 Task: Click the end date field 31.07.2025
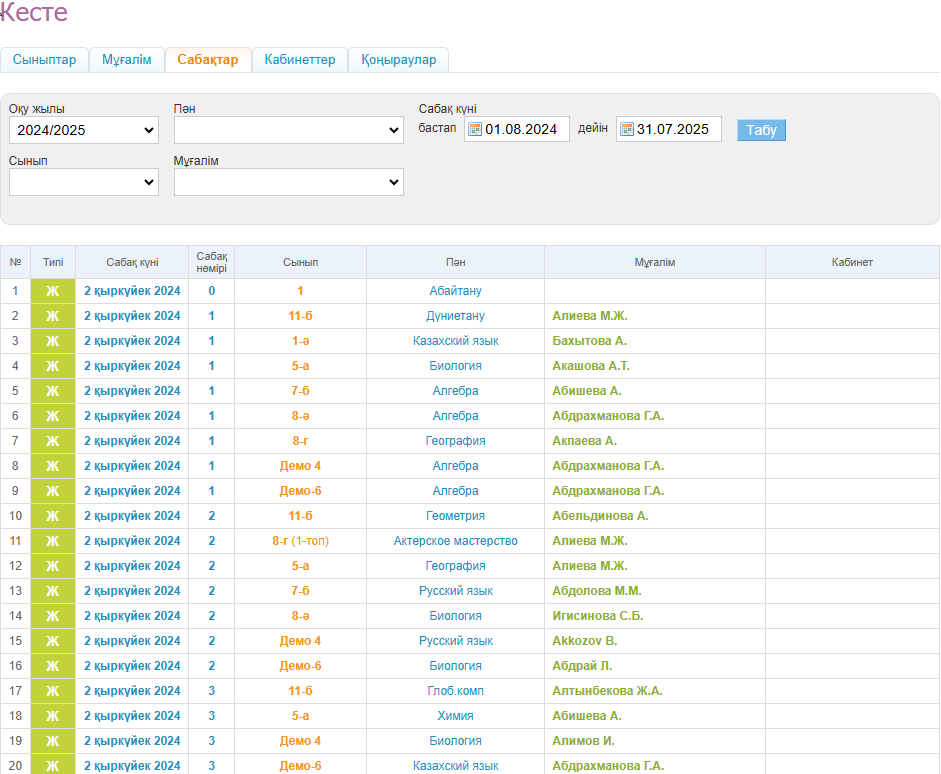pyautogui.click(x=675, y=130)
